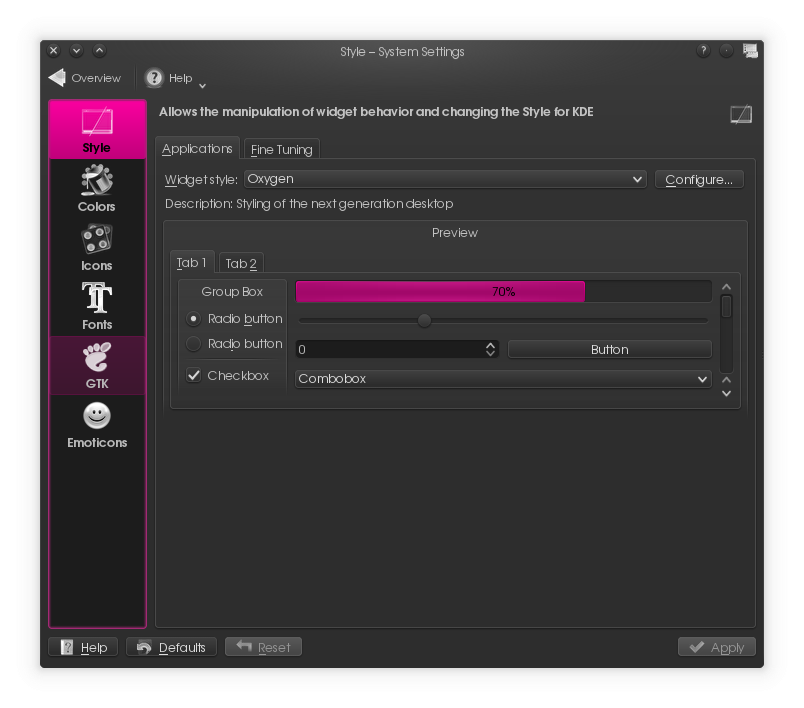Click the Help toolbar icon

[x=154, y=78]
